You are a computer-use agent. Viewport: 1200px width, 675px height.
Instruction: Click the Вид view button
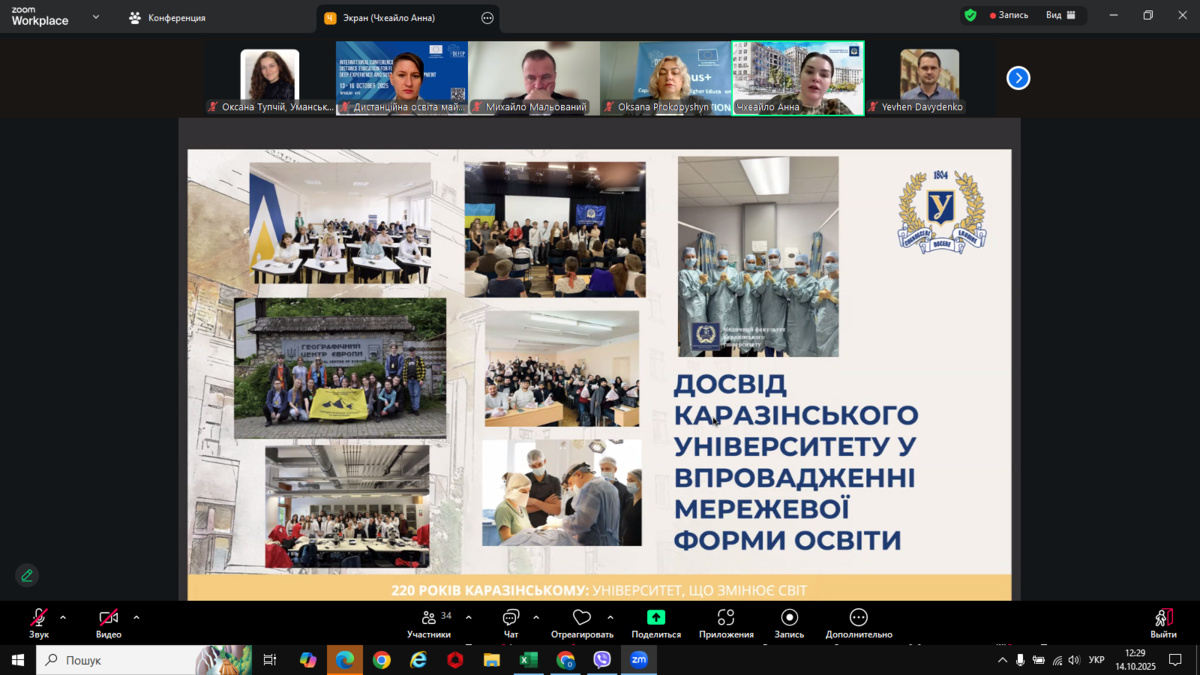(x=1060, y=16)
